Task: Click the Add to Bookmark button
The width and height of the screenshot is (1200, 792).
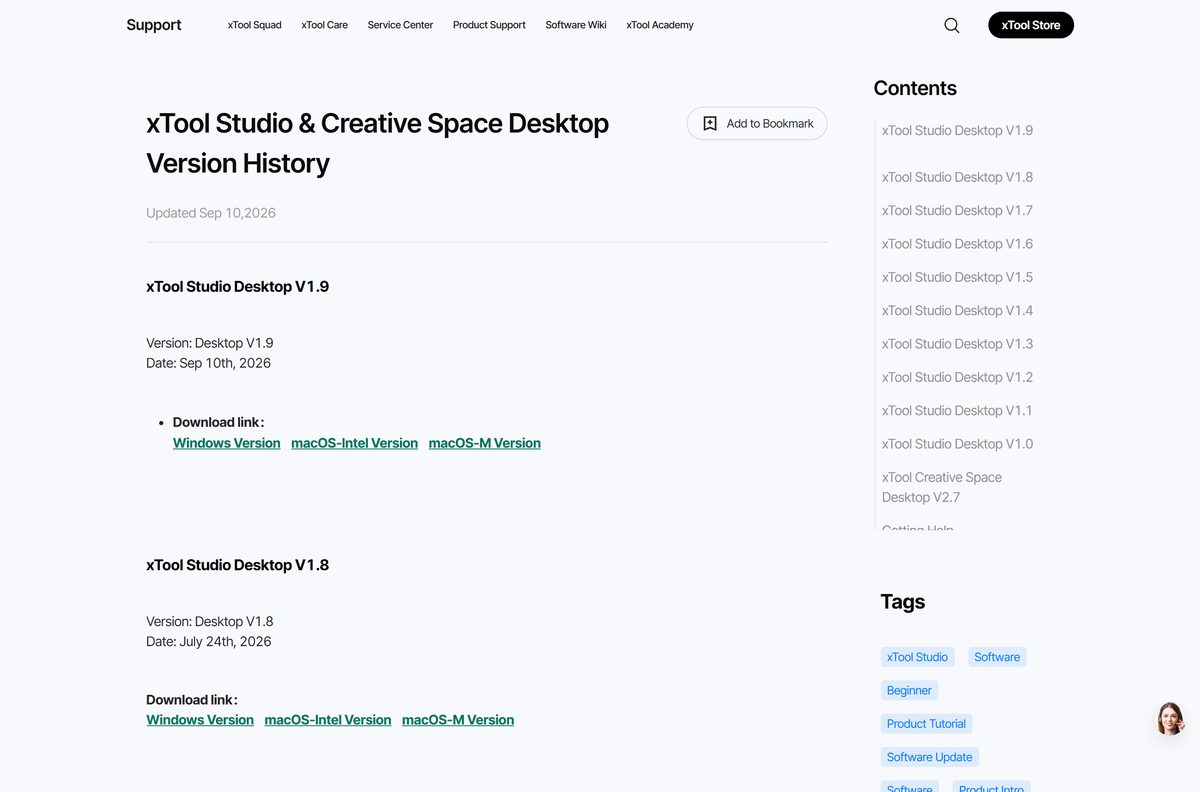Action: (757, 123)
